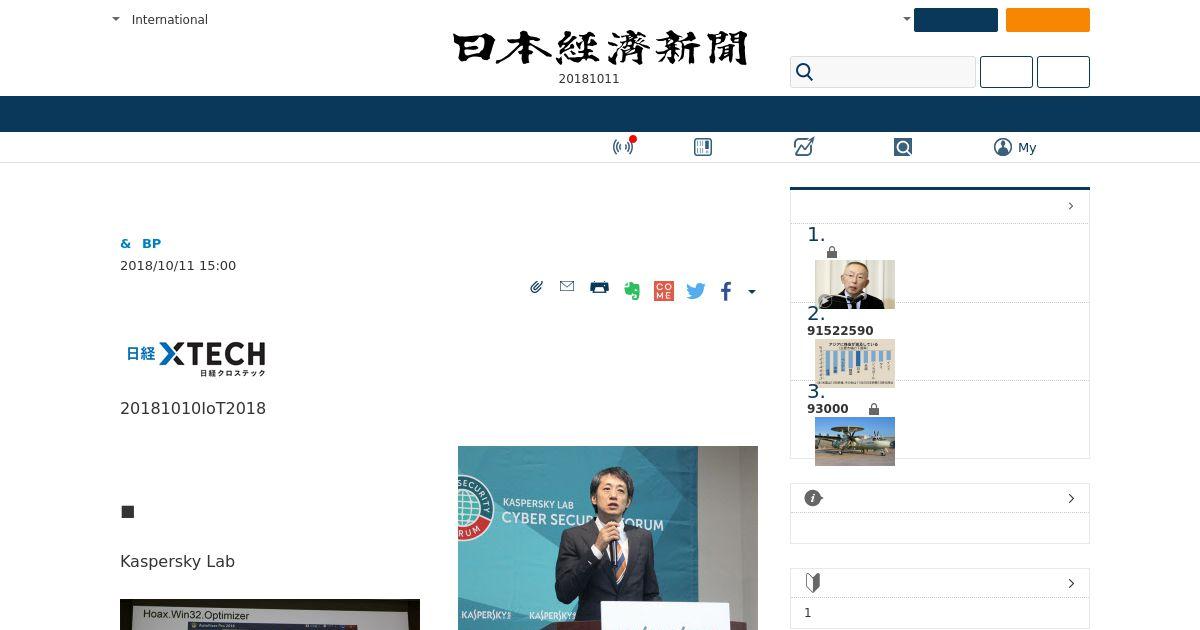Click the info icon in the sidebar panel
The height and width of the screenshot is (630, 1200).
(x=813, y=498)
